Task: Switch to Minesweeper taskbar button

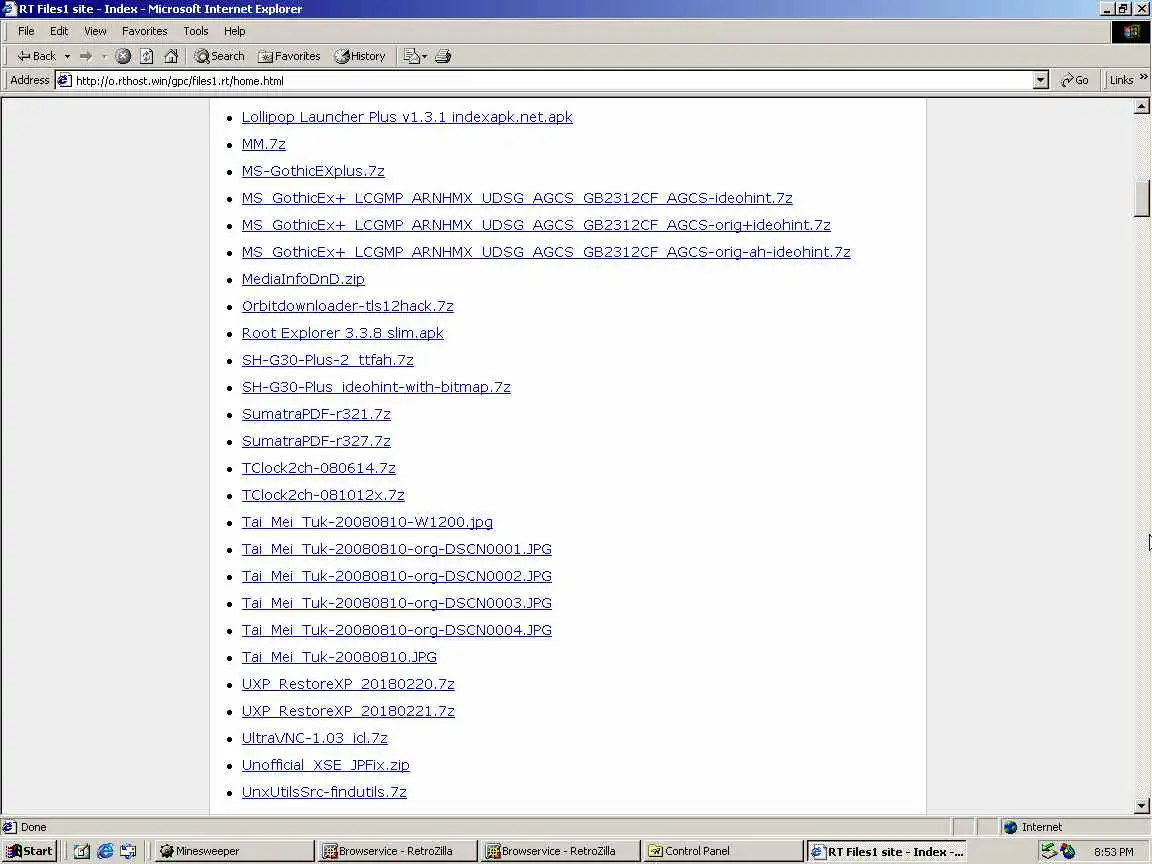Action: (x=234, y=851)
